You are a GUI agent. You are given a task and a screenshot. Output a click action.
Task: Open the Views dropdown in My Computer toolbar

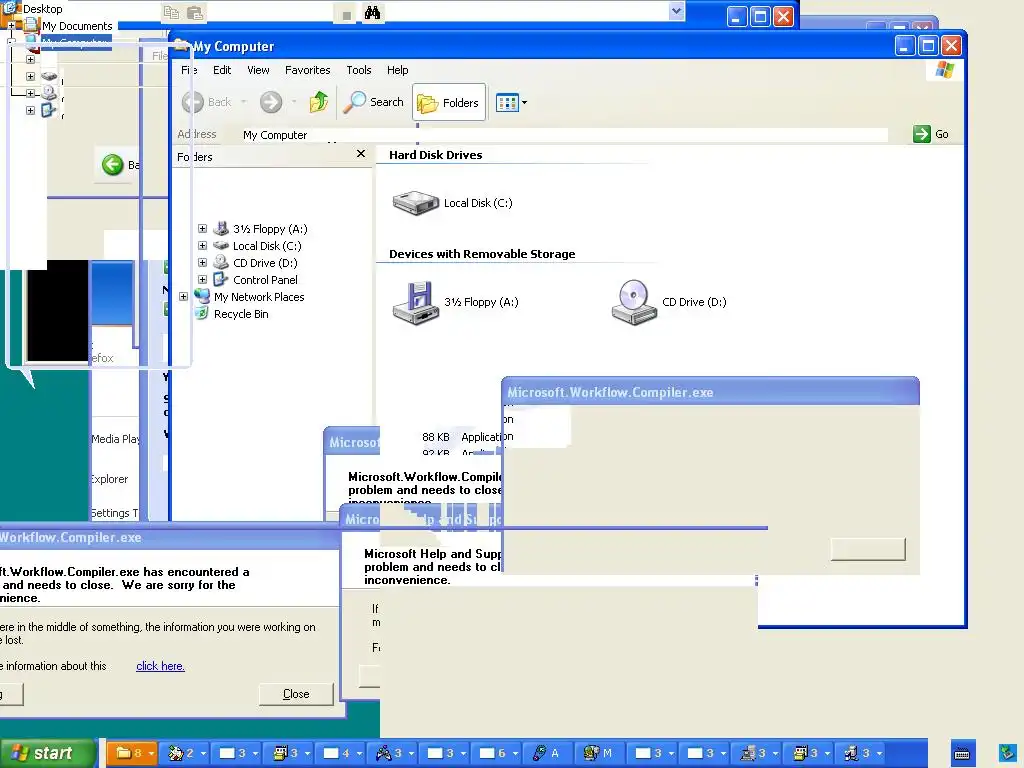tap(511, 103)
